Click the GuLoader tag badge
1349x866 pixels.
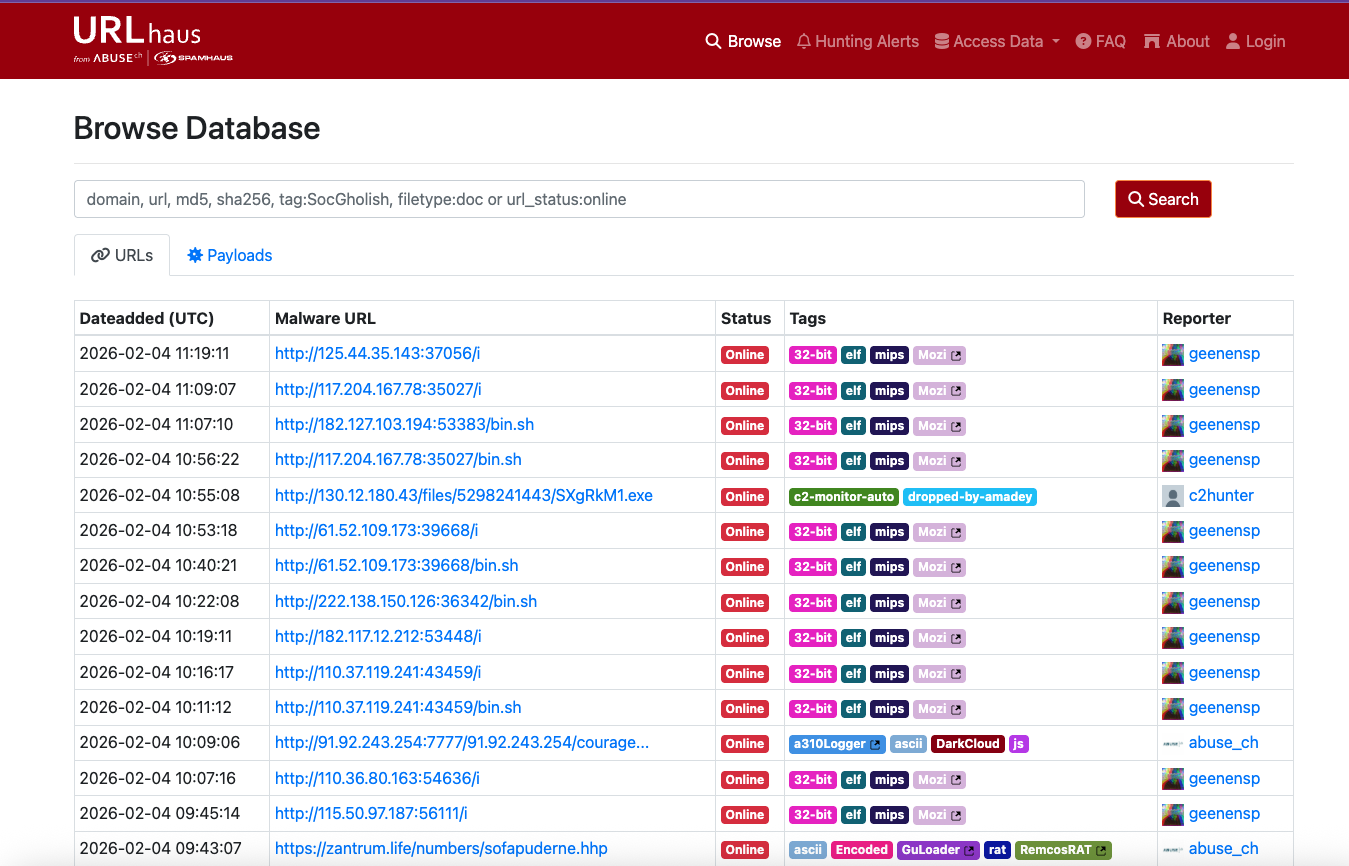[x=938, y=850]
